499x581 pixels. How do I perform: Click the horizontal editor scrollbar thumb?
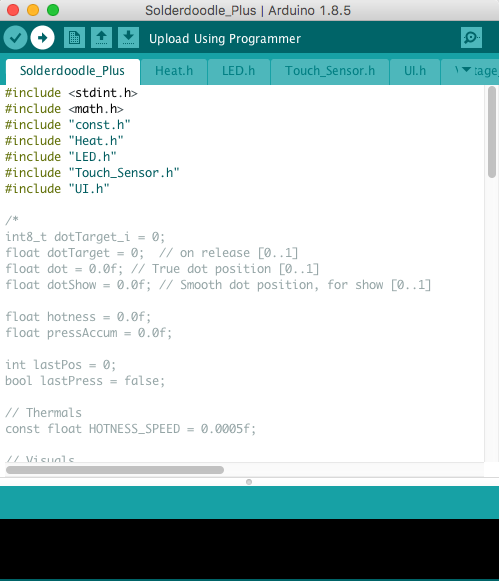coord(115,470)
